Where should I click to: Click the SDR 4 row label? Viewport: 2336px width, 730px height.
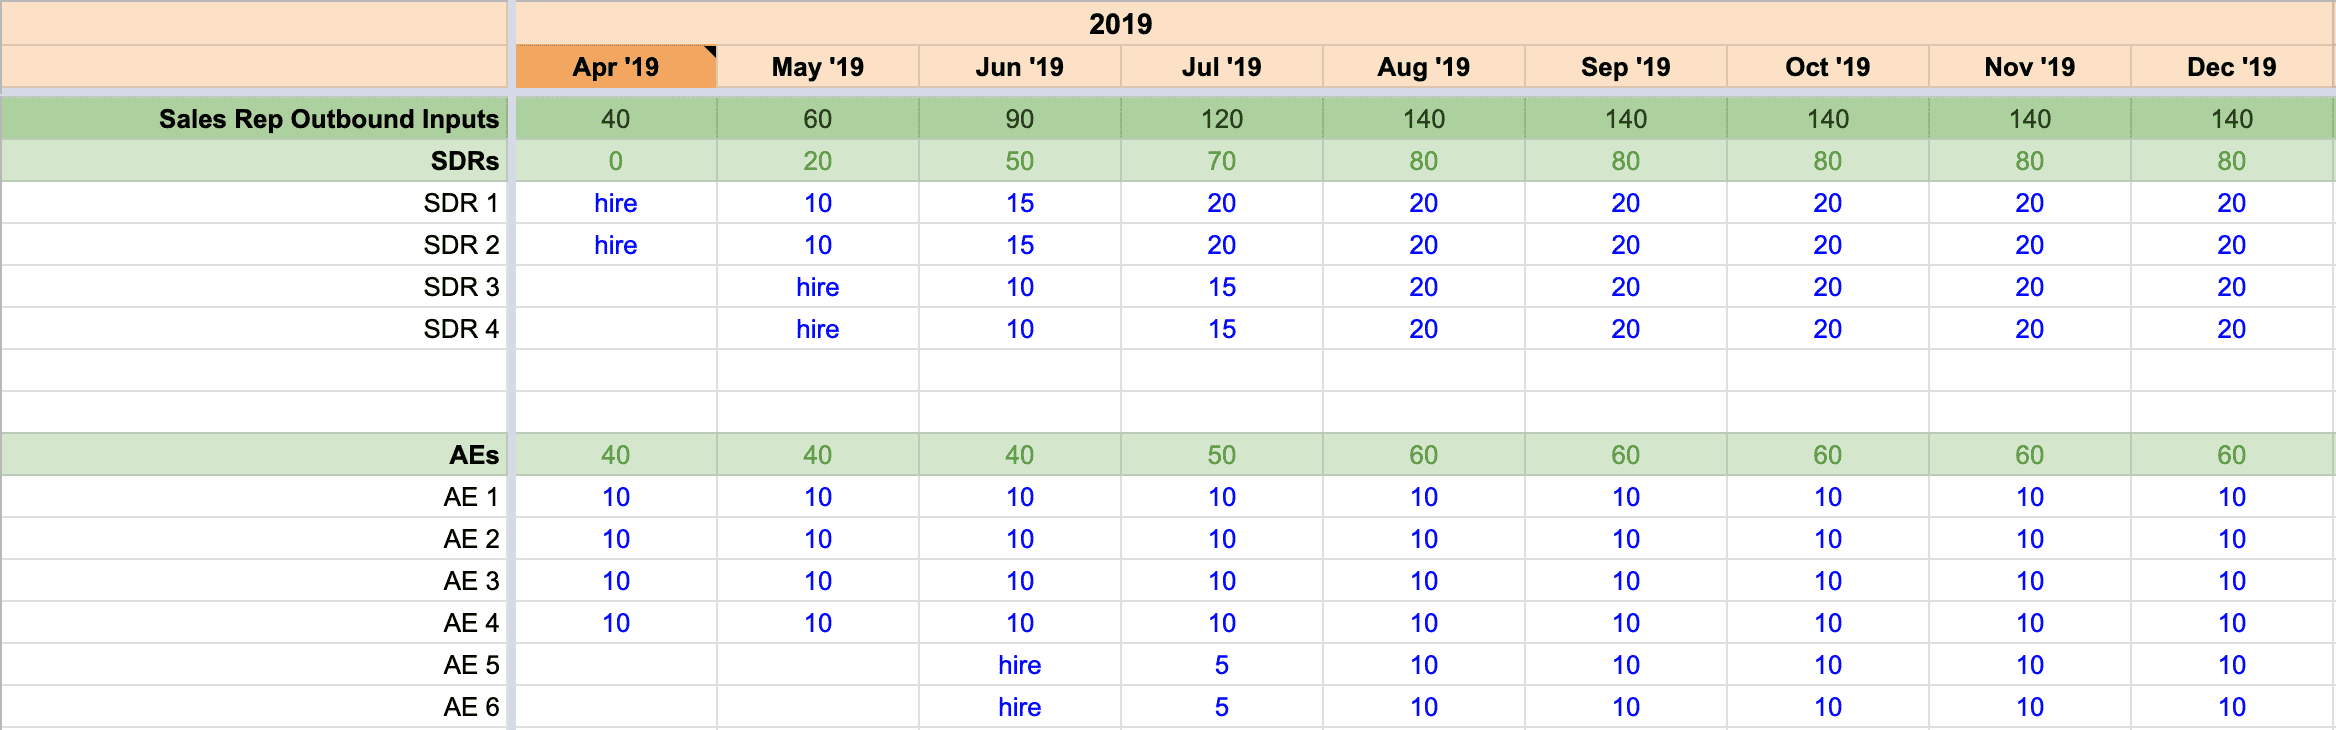pos(460,329)
